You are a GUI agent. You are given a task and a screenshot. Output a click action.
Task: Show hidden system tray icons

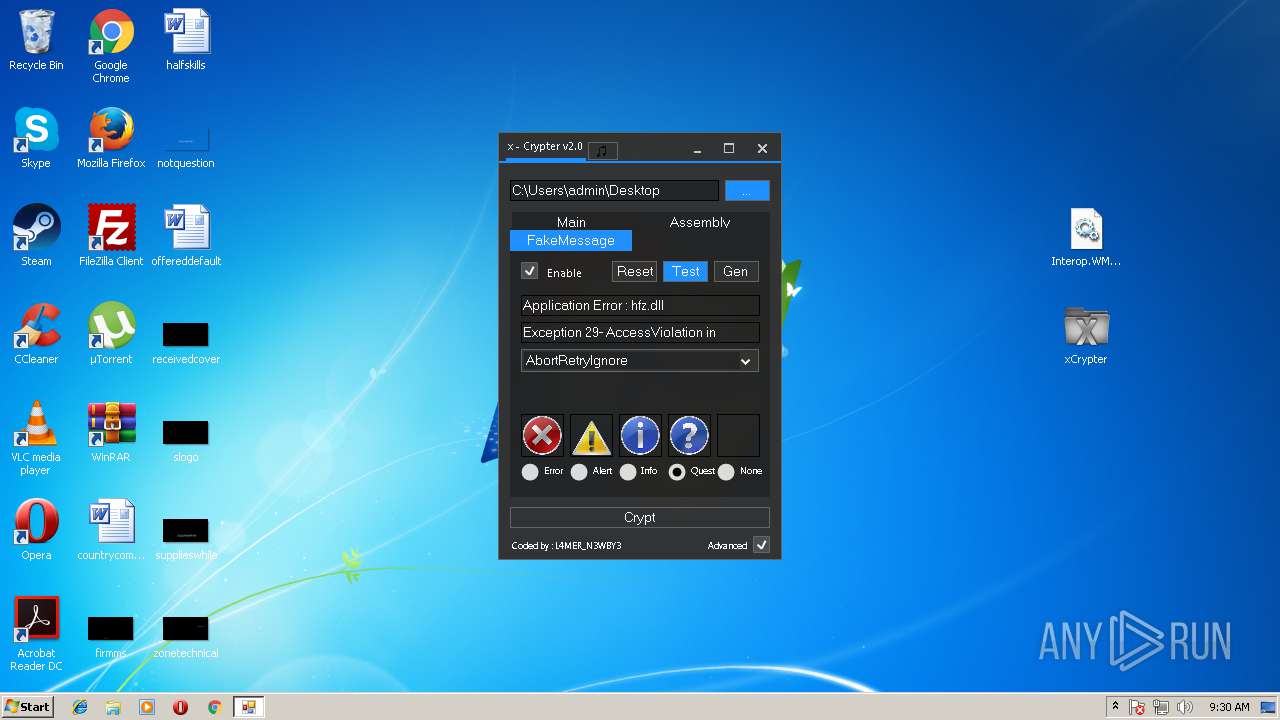click(1115, 707)
